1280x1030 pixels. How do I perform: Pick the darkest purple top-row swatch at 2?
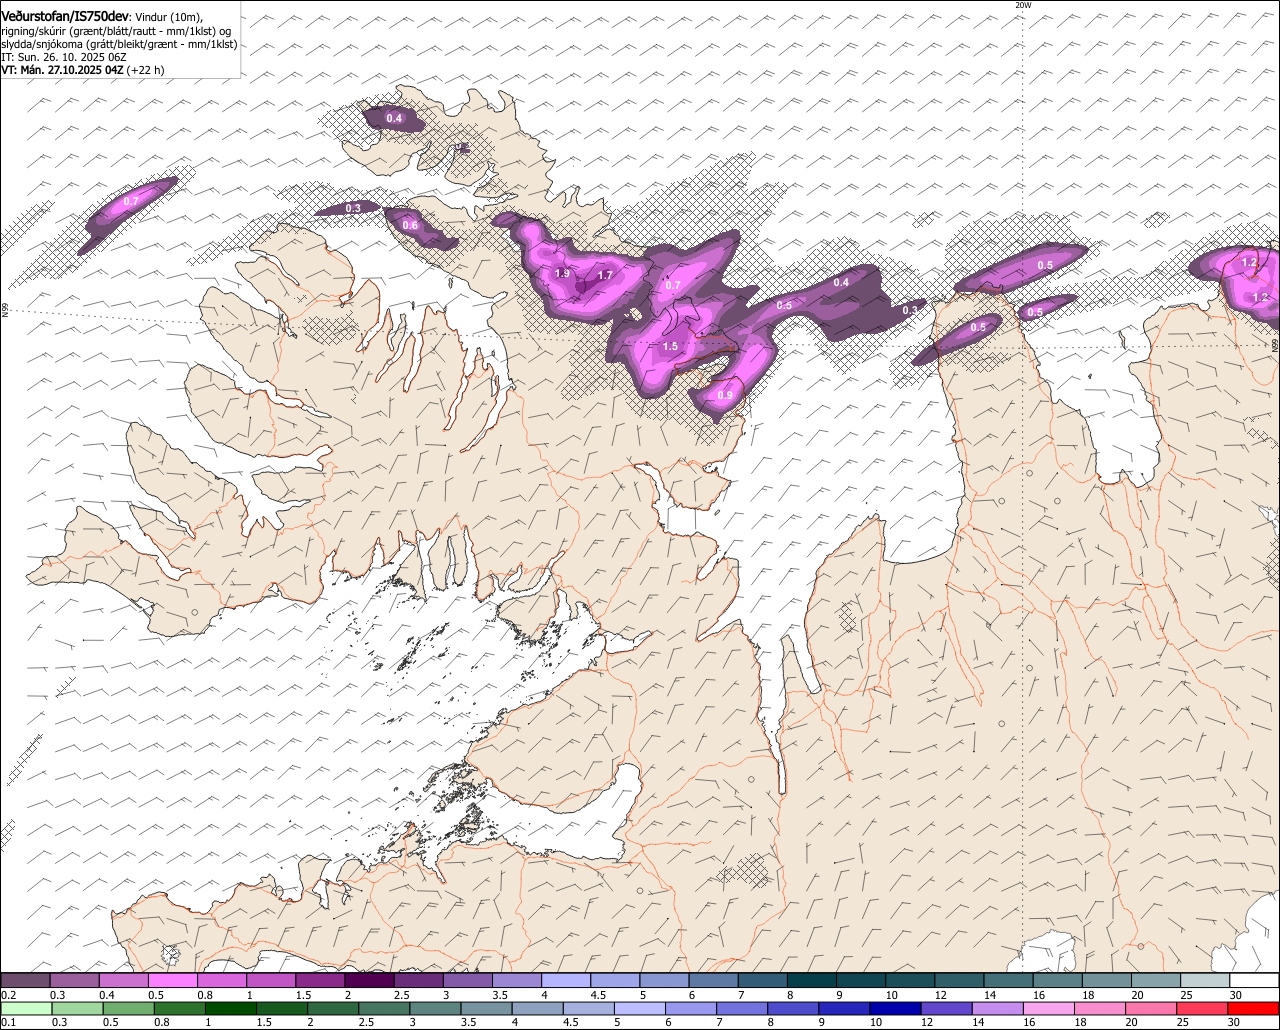(x=369, y=980)
